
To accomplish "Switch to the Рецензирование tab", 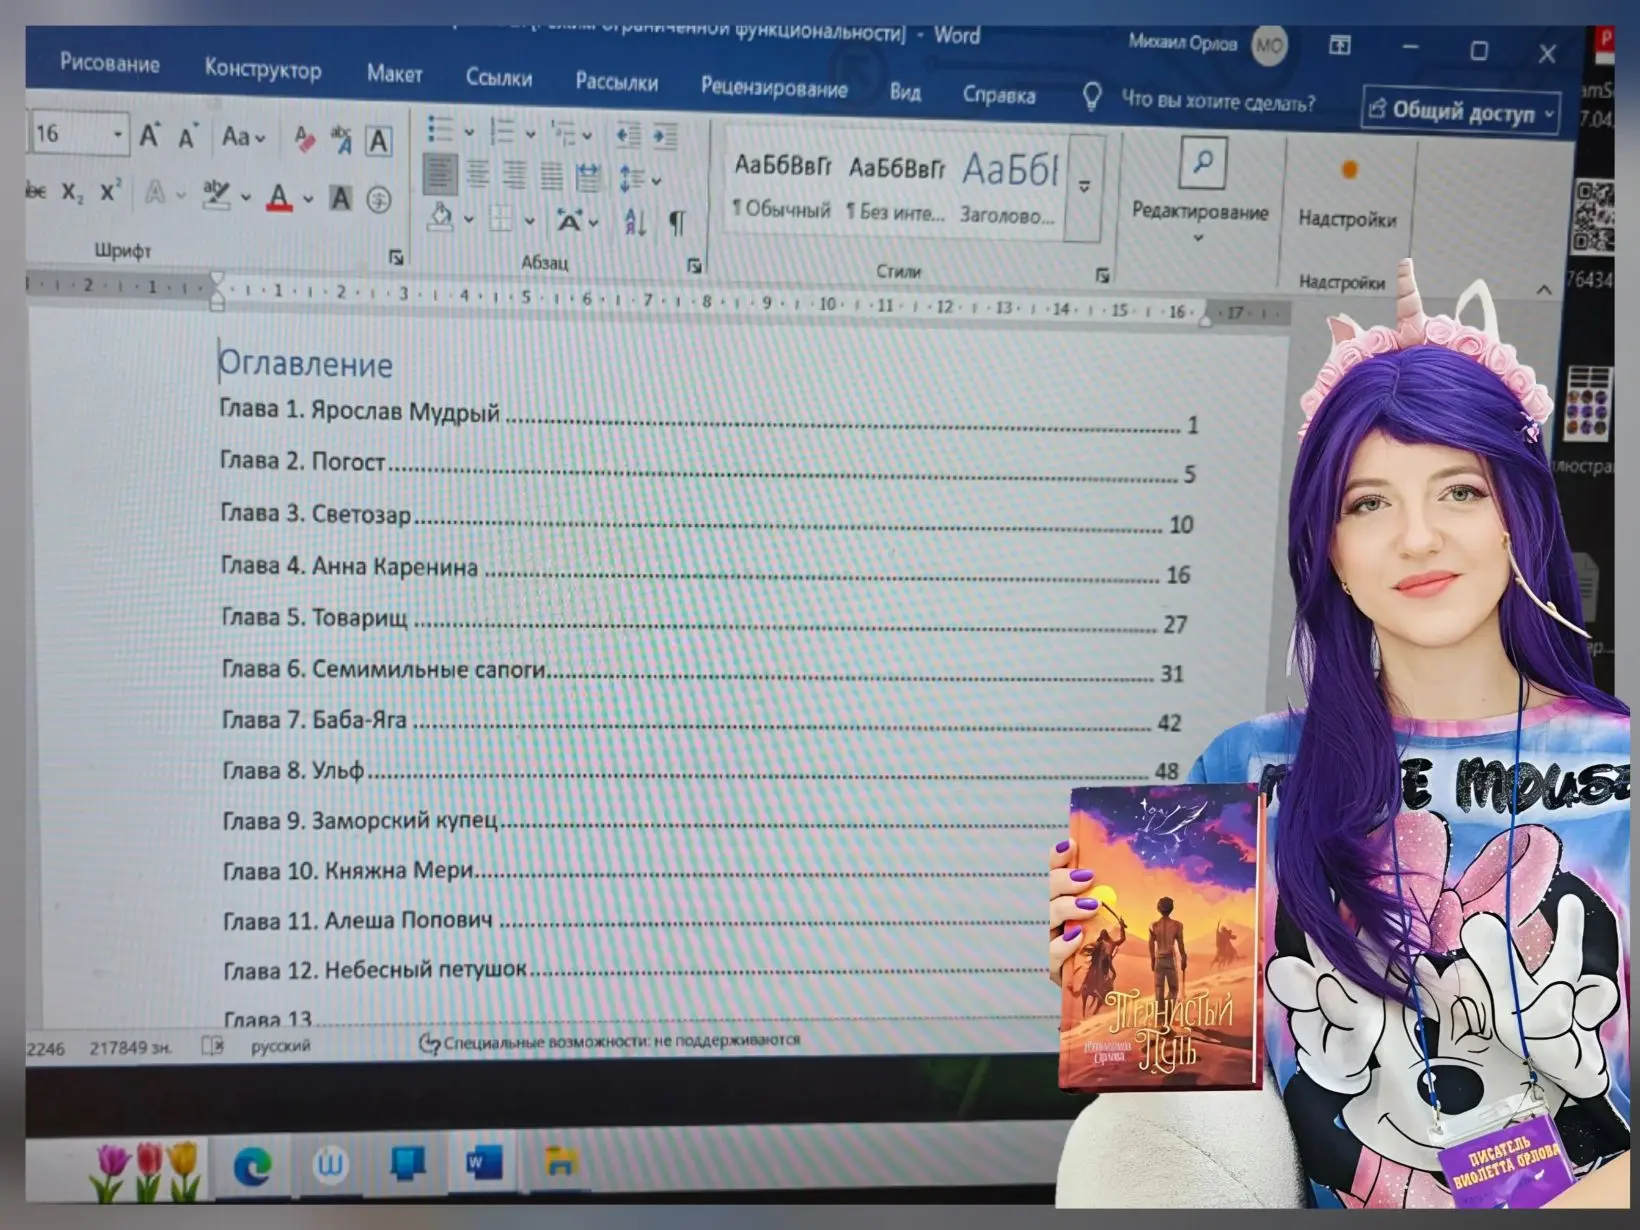I will (x=774, y=88).
